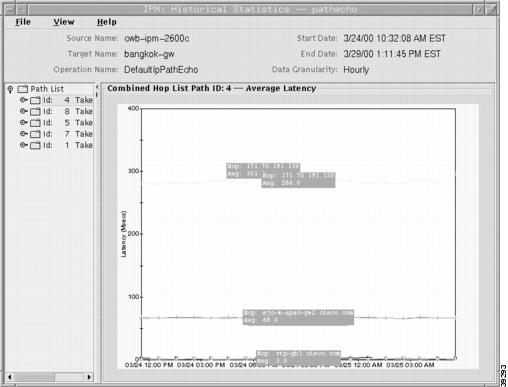Open the Help menu

tap(107, 22)
